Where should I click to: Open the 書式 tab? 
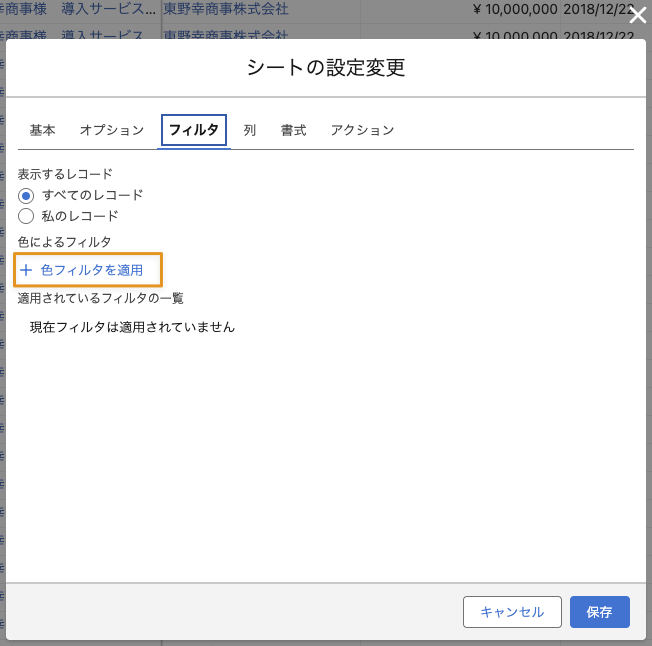coord(293,130)
